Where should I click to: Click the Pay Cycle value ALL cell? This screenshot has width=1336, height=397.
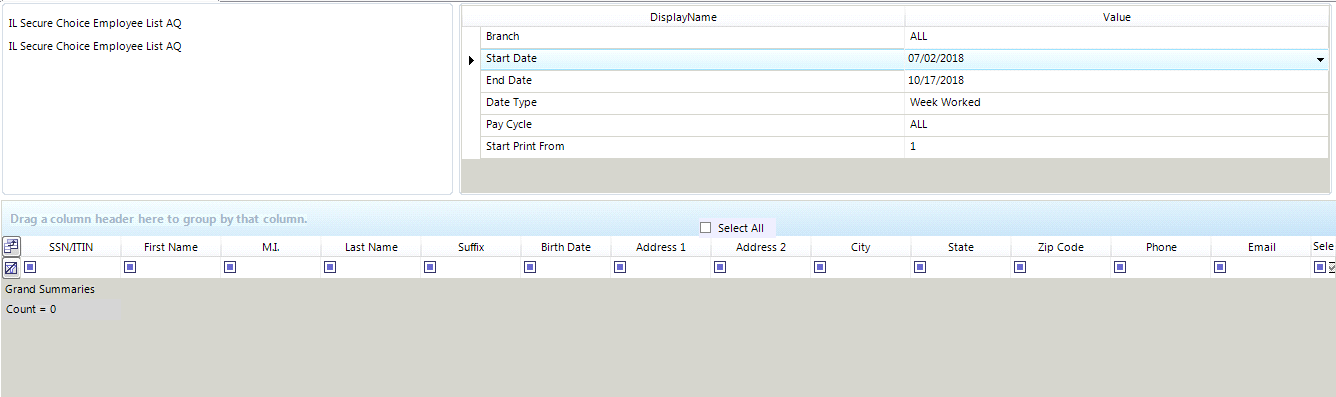point(1117,125)
